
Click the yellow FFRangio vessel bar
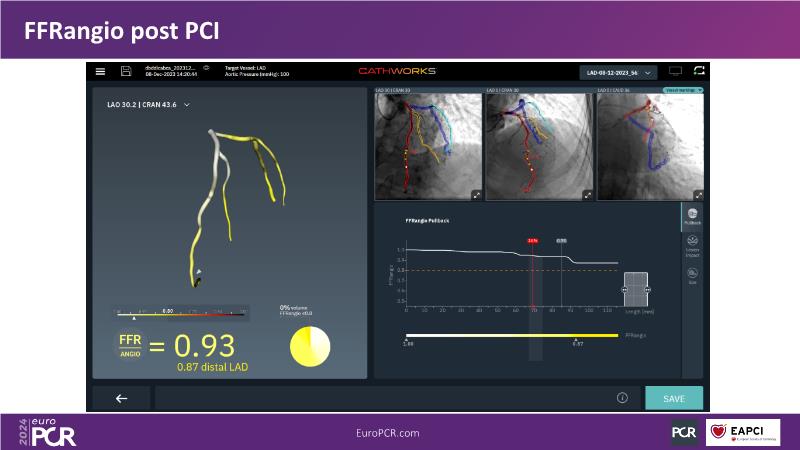tap(510, 336)
